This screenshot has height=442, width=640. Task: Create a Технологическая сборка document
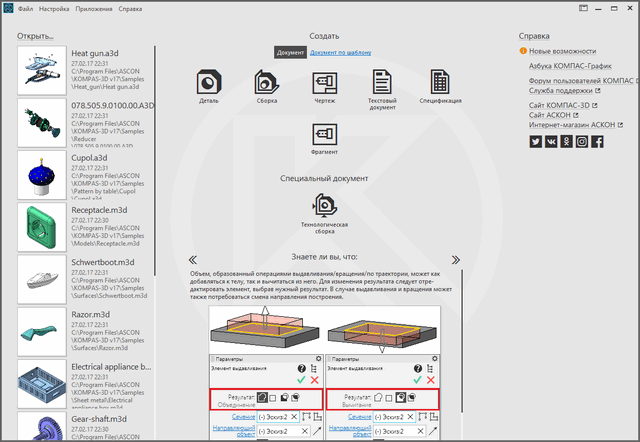[x=324, y=207]
